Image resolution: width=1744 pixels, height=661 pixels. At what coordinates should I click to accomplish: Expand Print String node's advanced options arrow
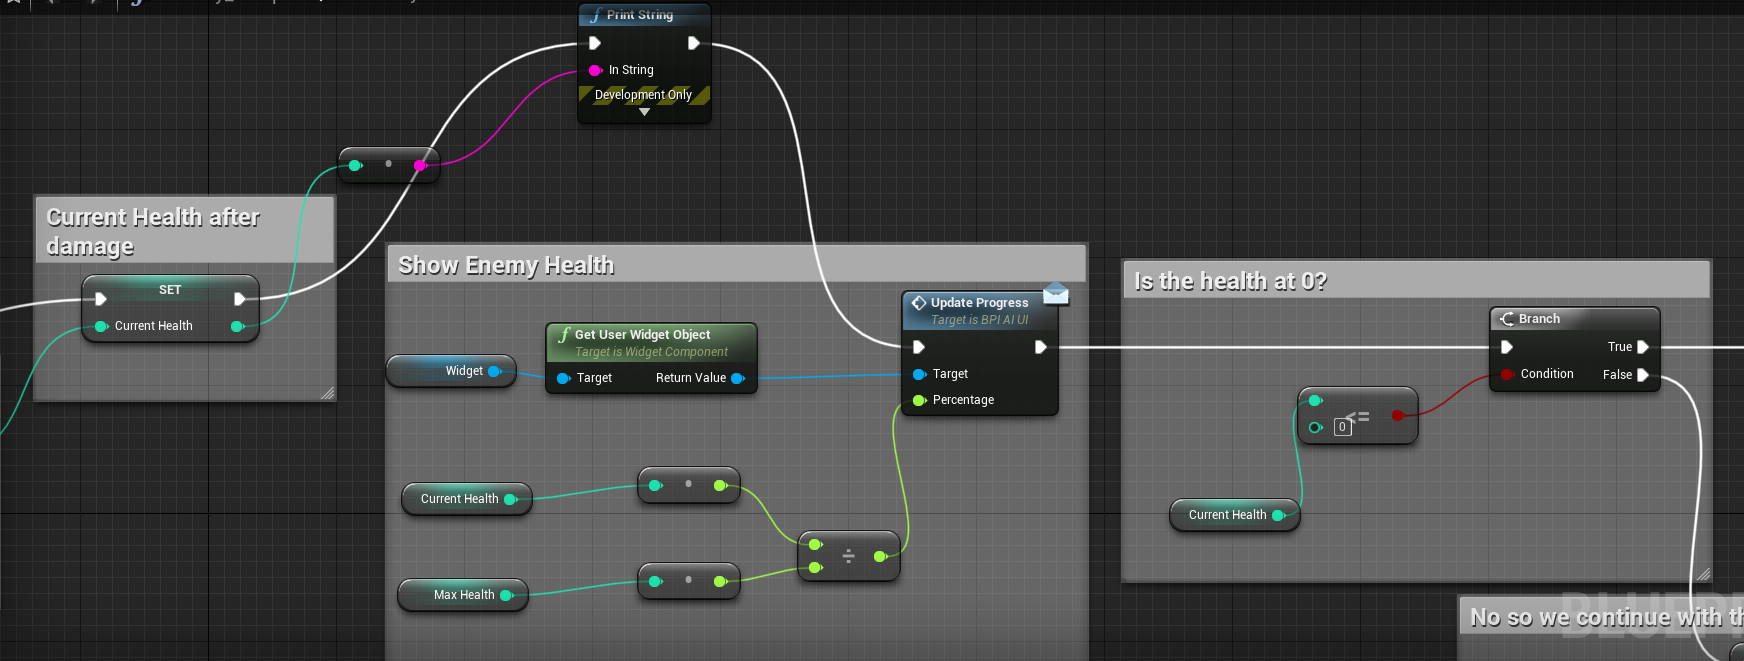[x=644, y=112]
